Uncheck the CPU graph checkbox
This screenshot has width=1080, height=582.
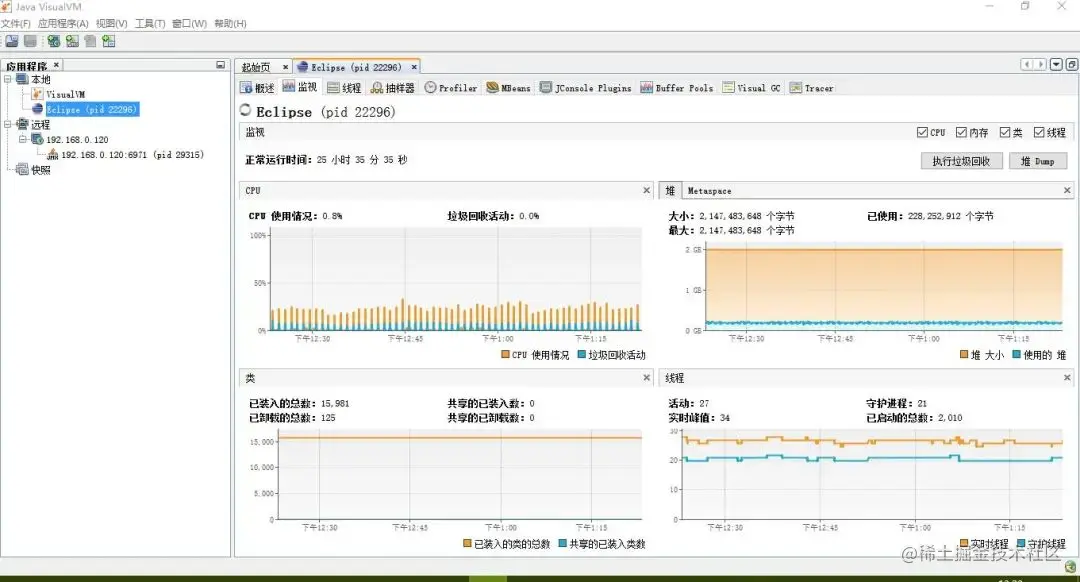(x=922, y=132)
